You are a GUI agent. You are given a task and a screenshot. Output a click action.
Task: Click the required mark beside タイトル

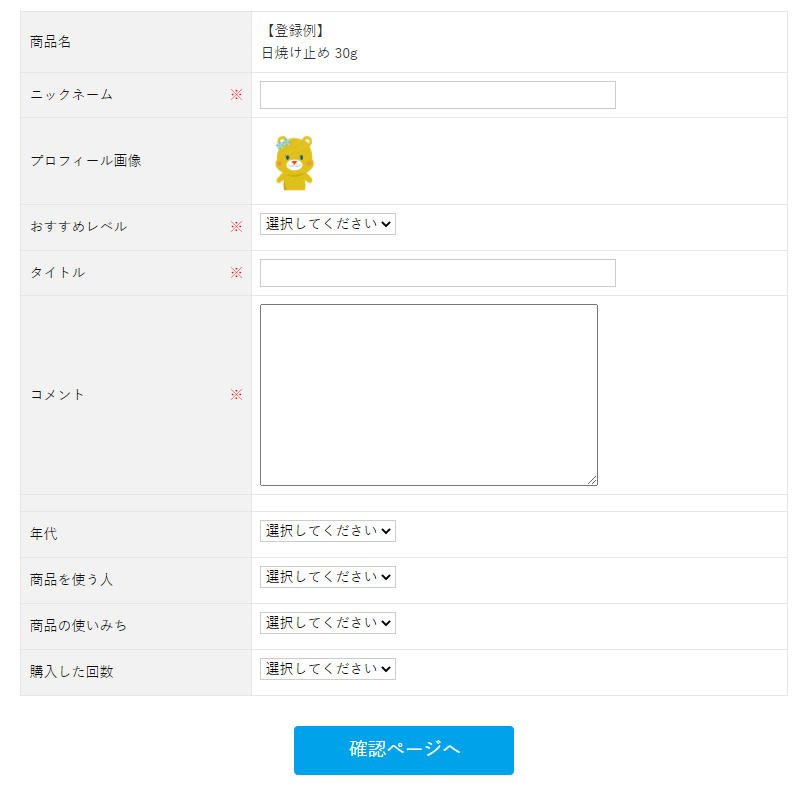pyautogui.click(x=237, y=273)
